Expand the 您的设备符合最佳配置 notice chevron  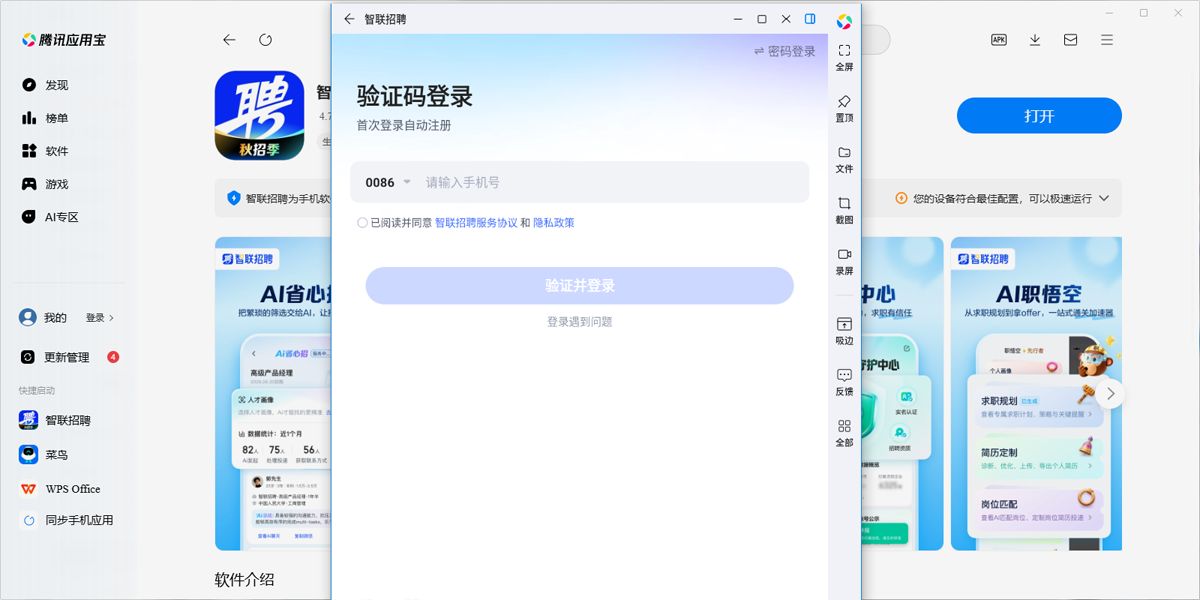1104,198
